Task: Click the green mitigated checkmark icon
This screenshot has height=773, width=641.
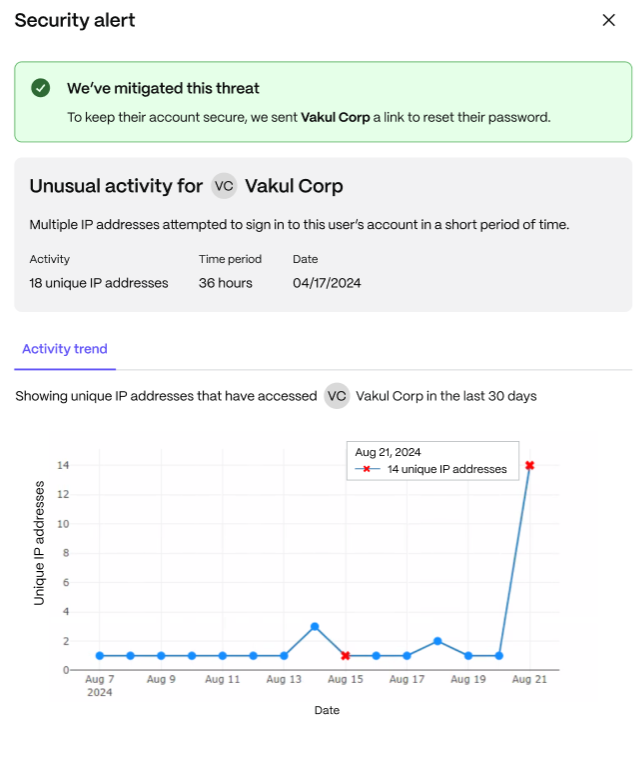Action: (40, 88)
